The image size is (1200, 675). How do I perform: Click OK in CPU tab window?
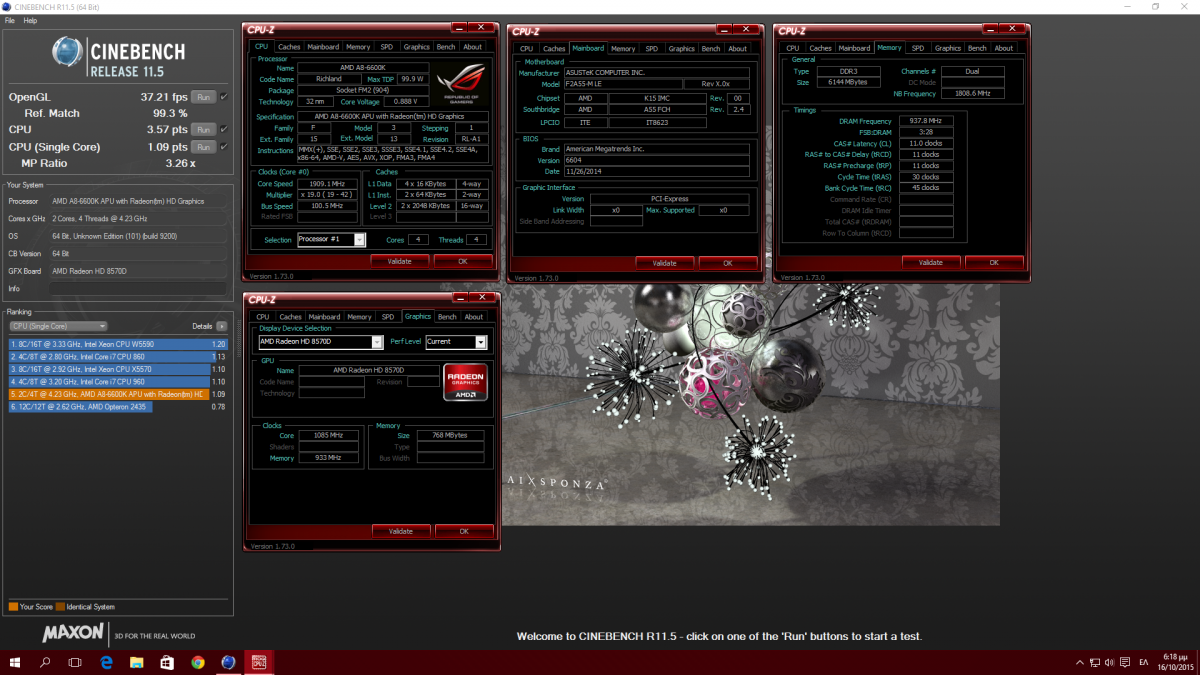(x=463, y=261)
